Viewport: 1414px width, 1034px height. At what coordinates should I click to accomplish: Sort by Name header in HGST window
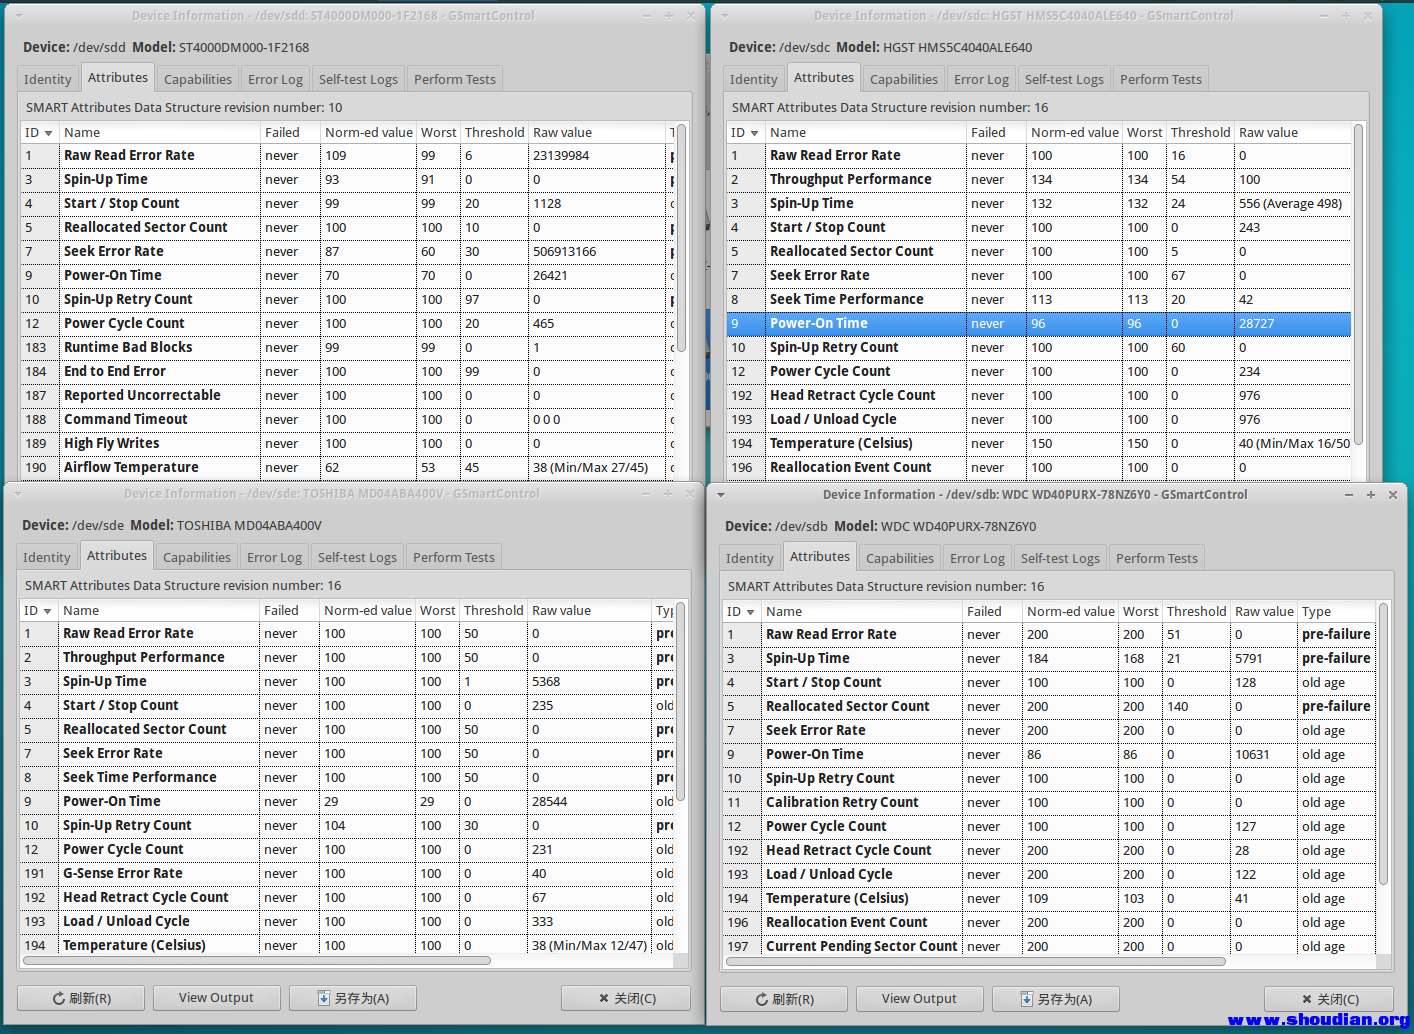pyautogui.click(x=865, y=132)
